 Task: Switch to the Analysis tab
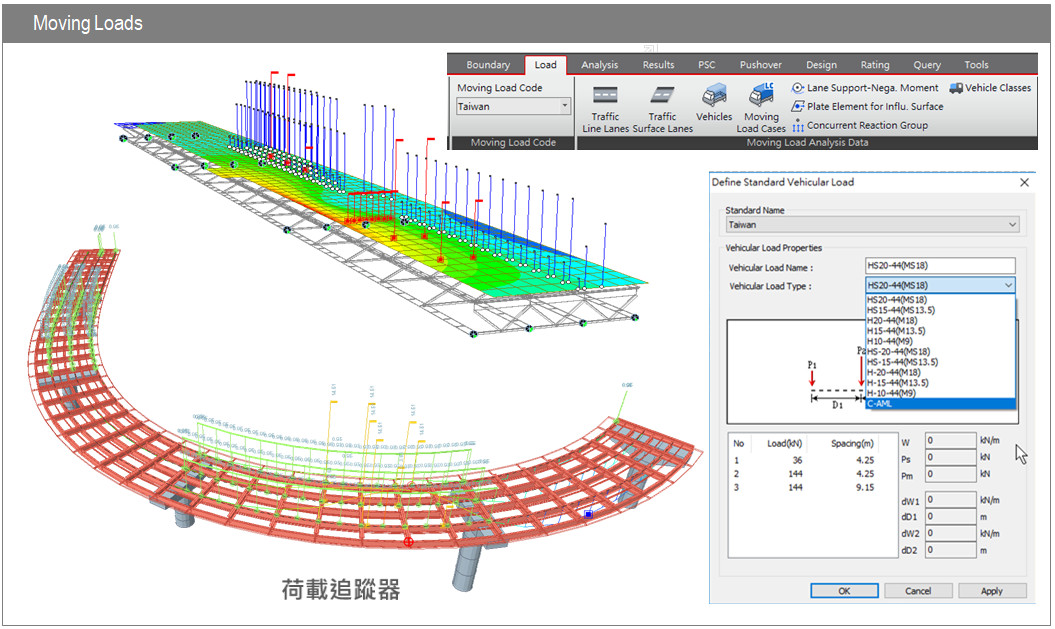click(x=599, y=65)
